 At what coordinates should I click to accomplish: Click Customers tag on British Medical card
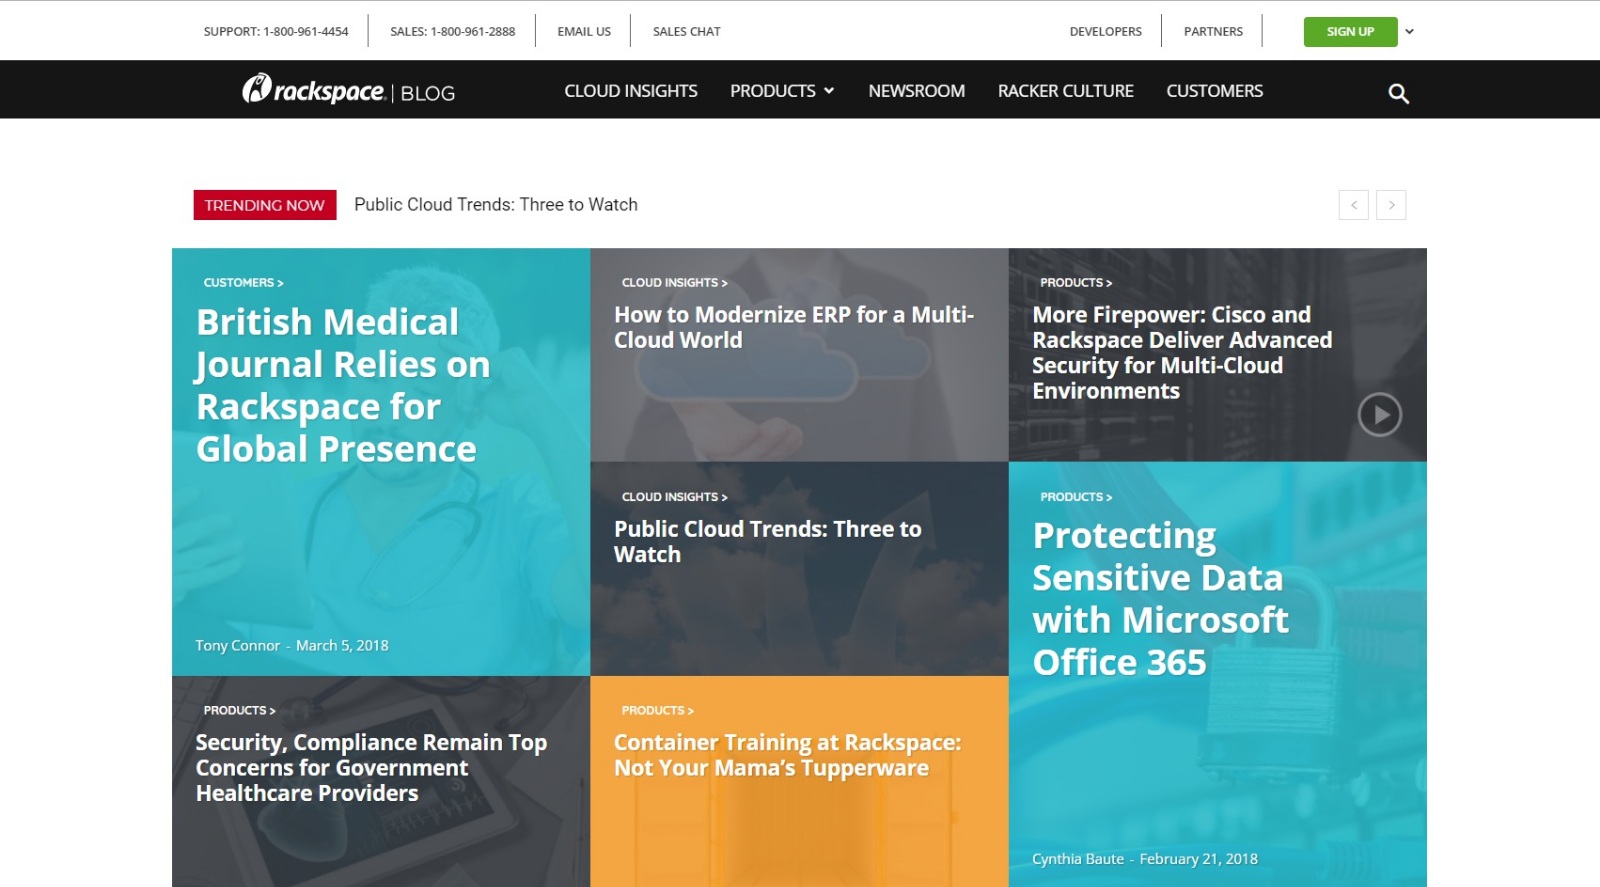(243, 283)
